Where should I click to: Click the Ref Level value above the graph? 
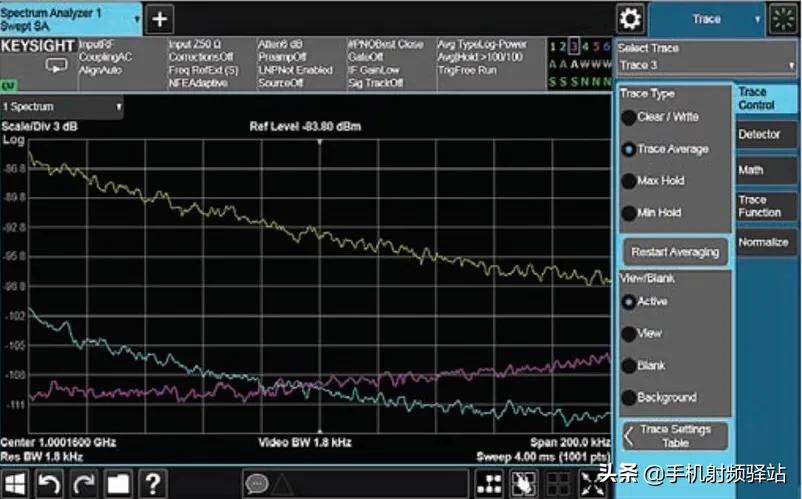pos(305,127)
